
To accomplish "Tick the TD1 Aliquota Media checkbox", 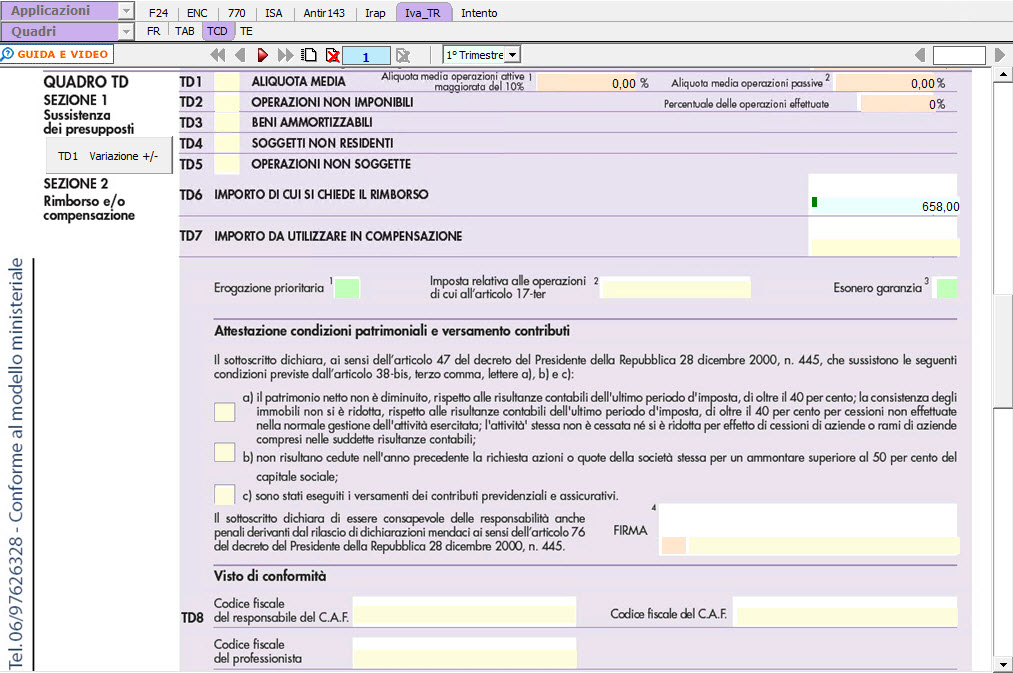I will point(226,82).
